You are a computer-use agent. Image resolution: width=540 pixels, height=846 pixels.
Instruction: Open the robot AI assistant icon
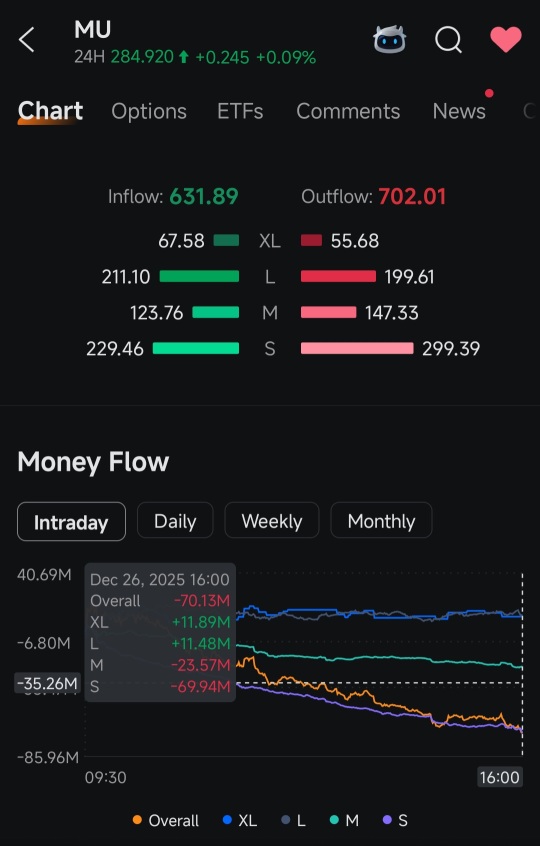tap(389, 39)
